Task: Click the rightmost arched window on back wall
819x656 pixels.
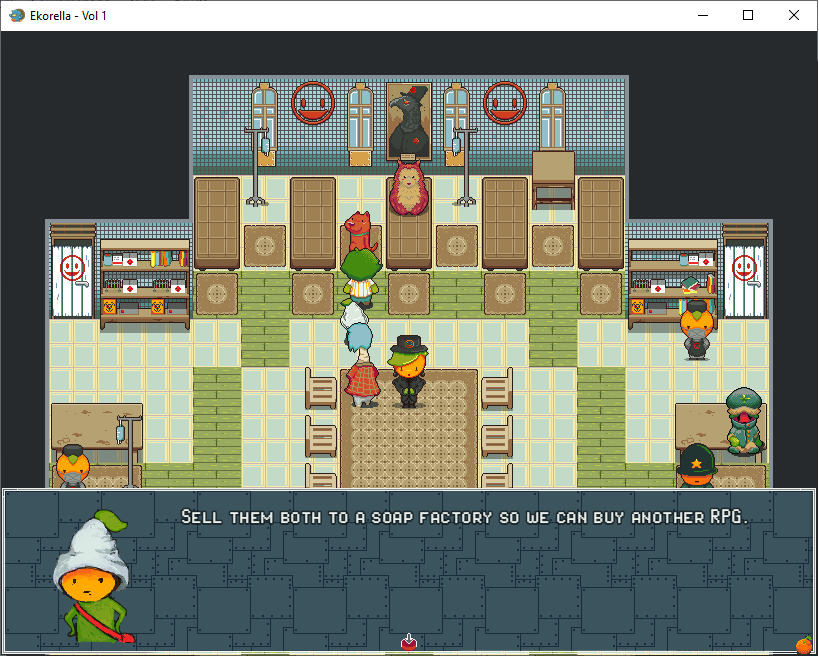Action: click(x=553, y=118)
